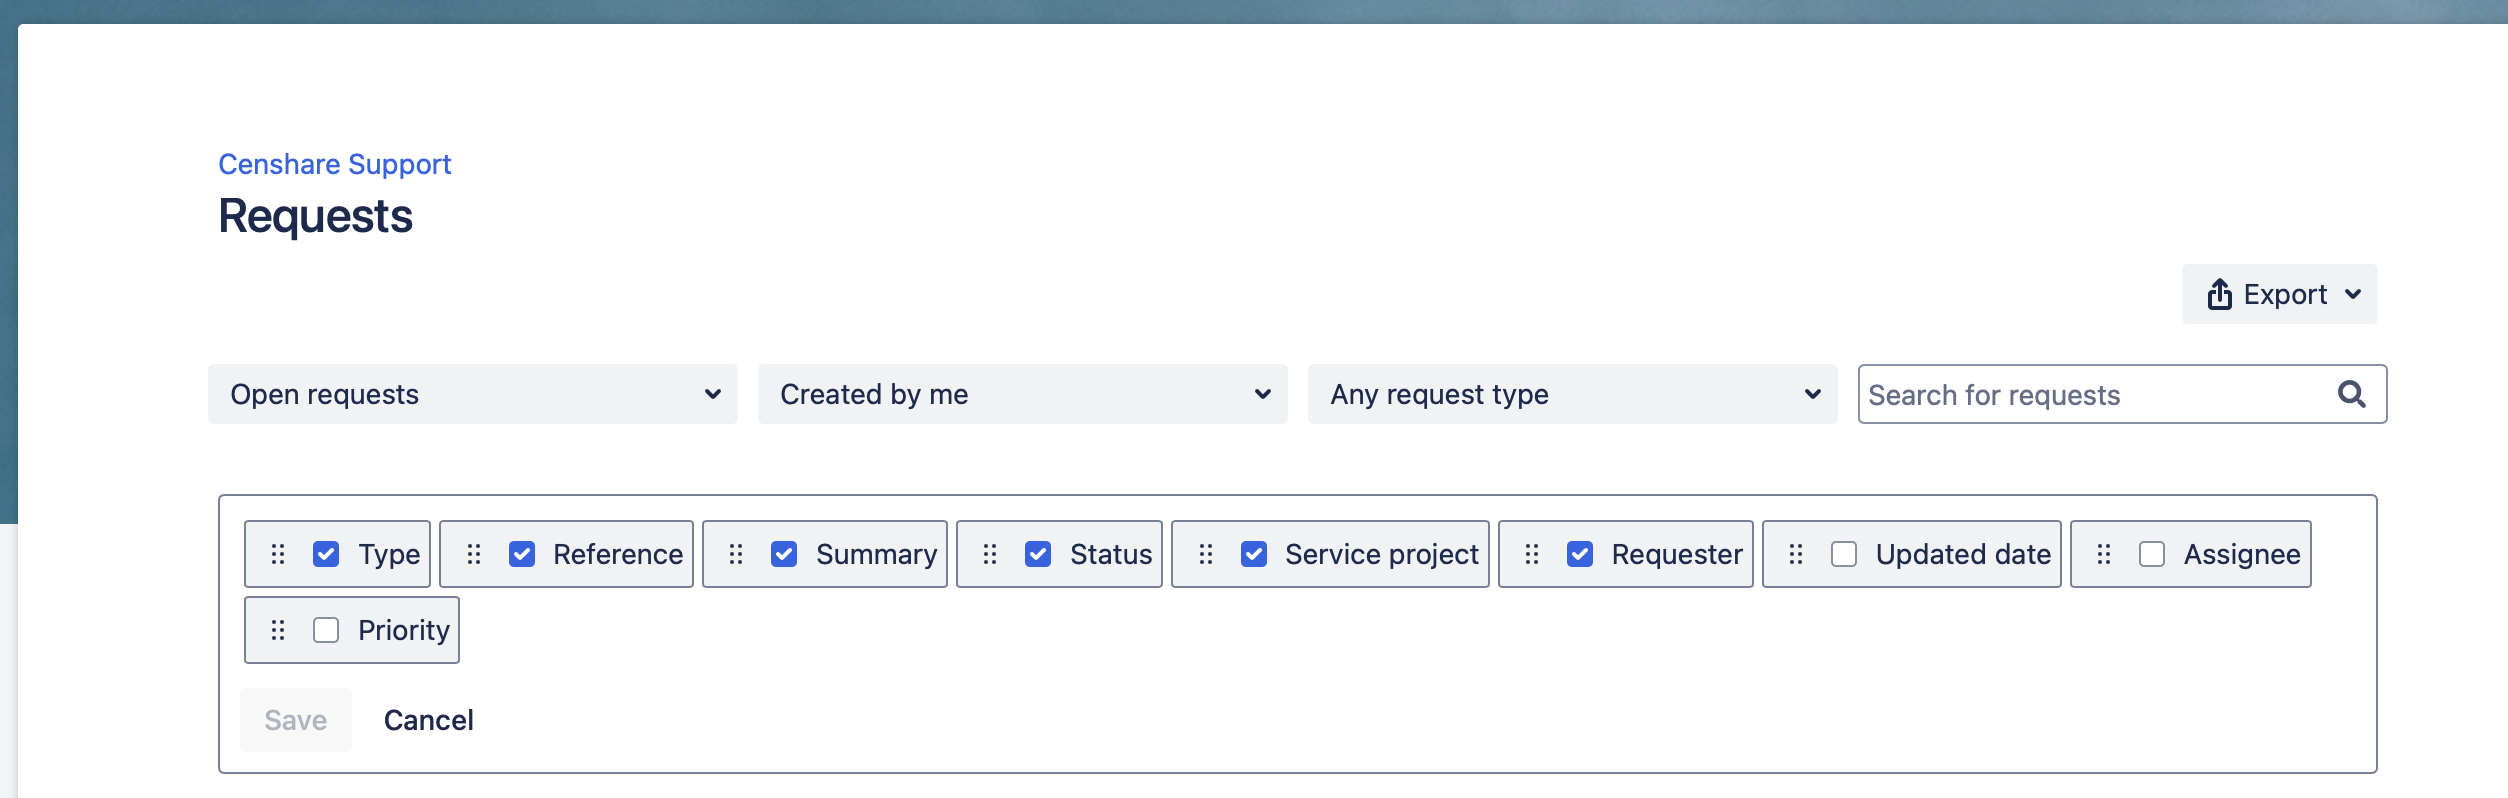Uncheck the Requester column checkbox
Screen dimensions: 2508x798
point(1580,554)
